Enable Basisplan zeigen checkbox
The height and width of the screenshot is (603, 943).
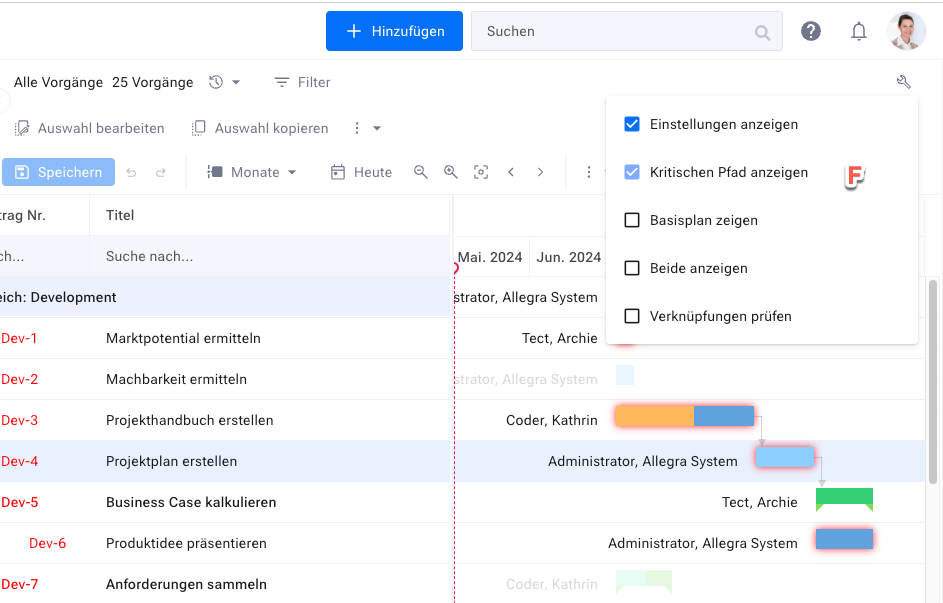tap(632, 221)
